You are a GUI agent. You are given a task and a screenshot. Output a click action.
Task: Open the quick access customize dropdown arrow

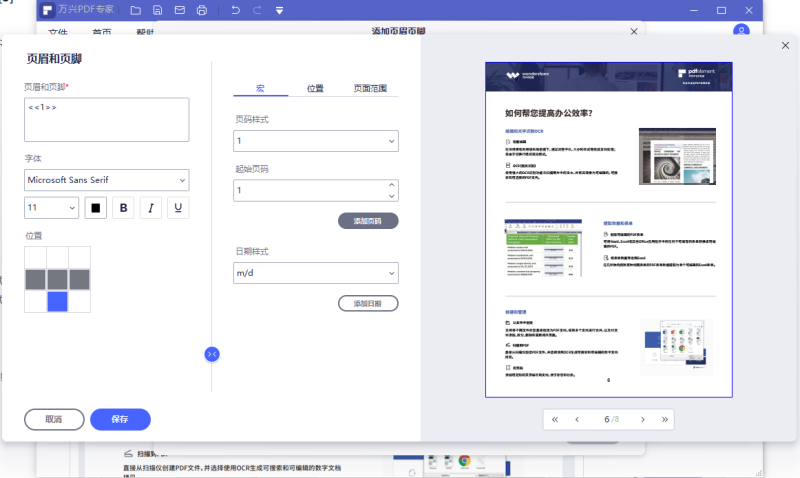279,11
